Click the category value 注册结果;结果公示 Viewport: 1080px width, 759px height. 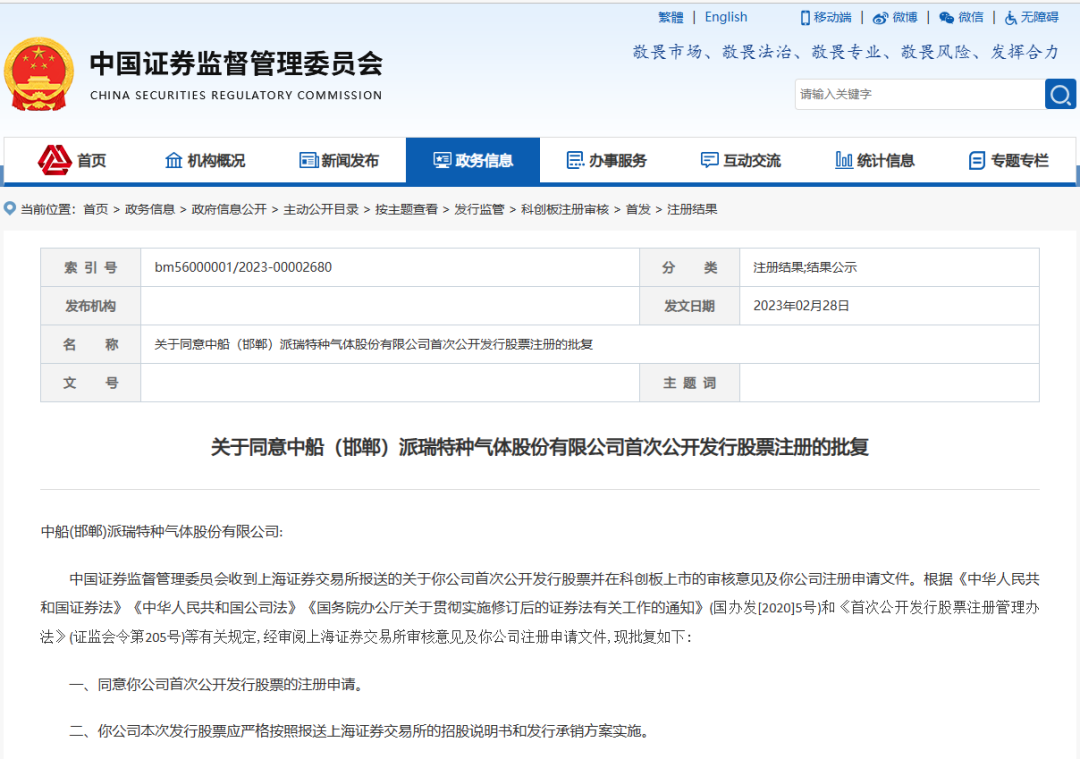tap(804, 268)
